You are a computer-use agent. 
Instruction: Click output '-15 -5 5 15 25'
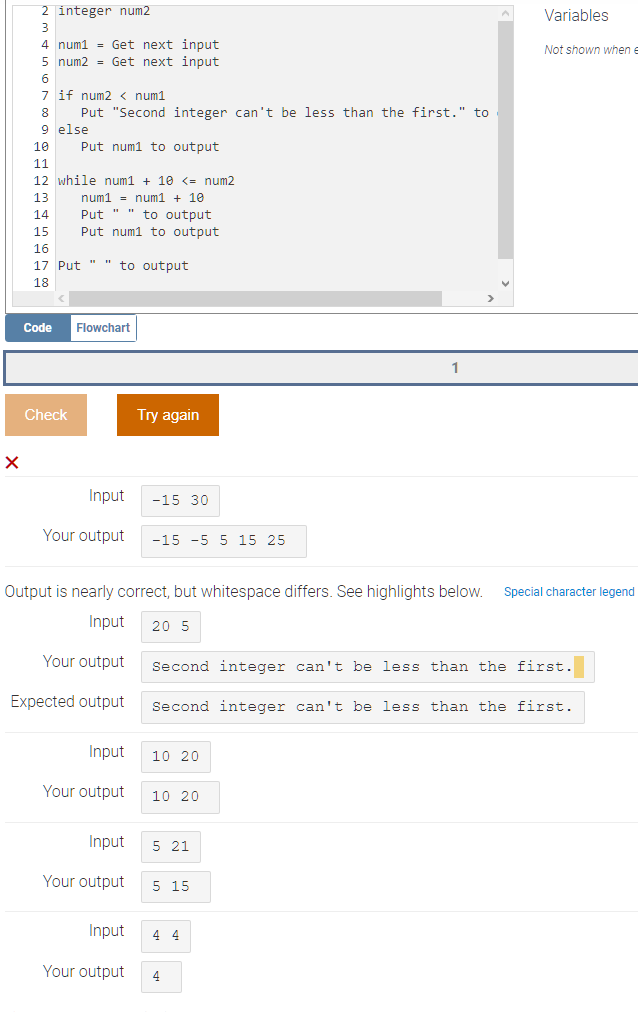[224, 541]
